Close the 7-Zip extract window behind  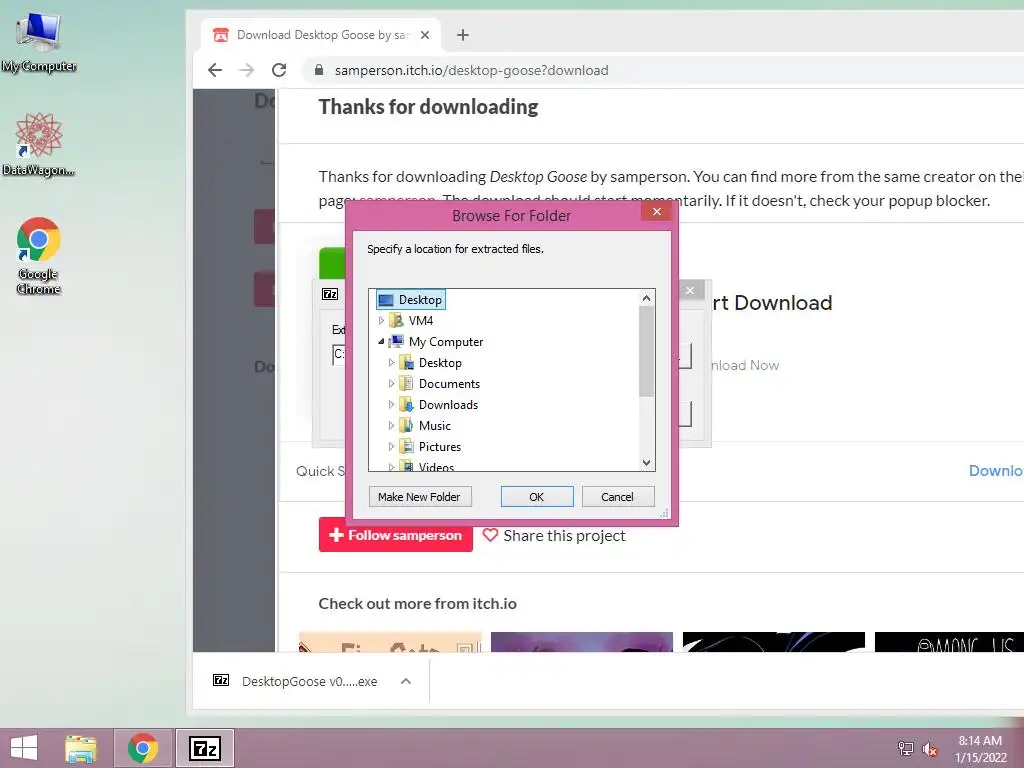tap(690, 291)
